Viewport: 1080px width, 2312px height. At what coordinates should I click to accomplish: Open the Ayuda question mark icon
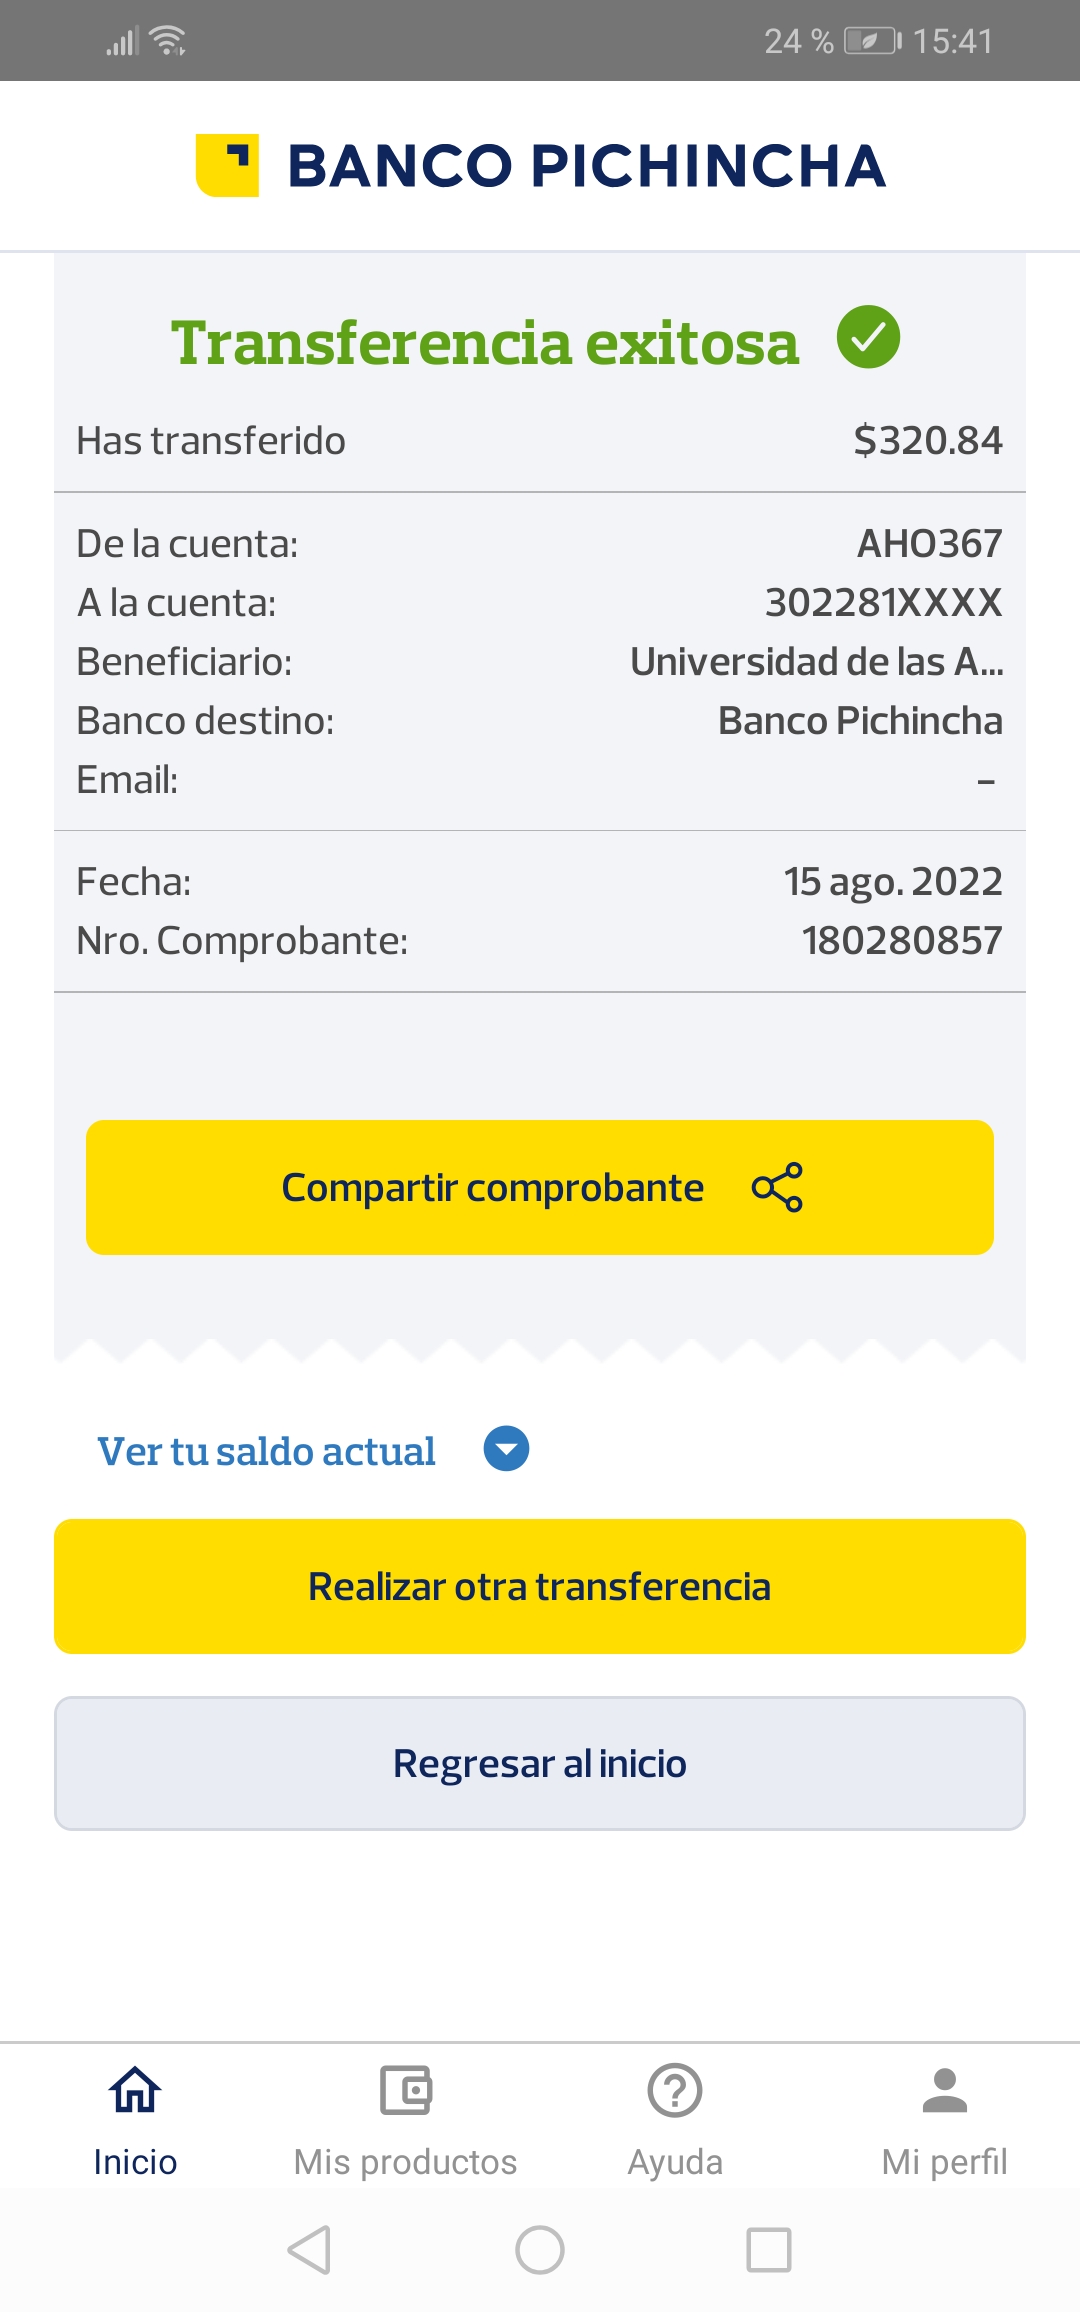pyautogui.click(x=675, y=2090)
